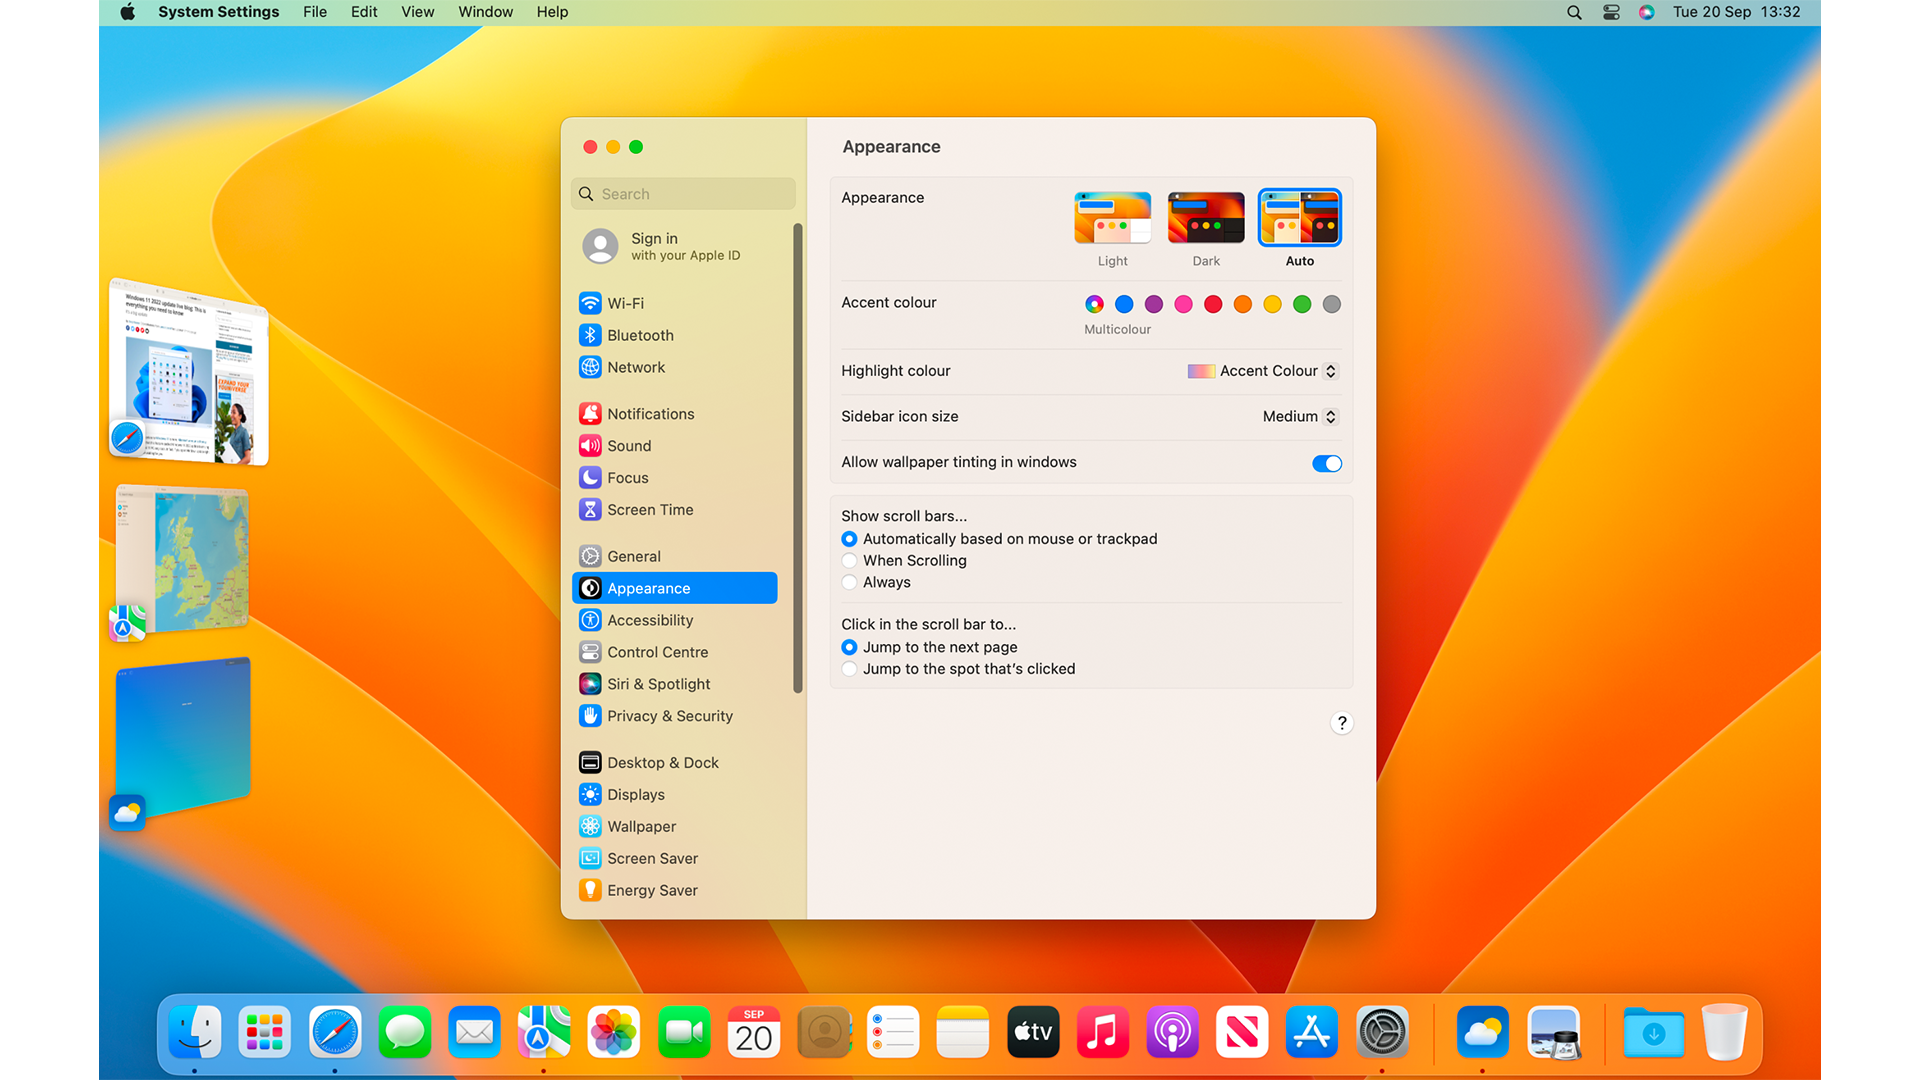Choose Jump to the spot that's clicked
The height and width of the screenshot is (1080, 1920).
(850, 669)
